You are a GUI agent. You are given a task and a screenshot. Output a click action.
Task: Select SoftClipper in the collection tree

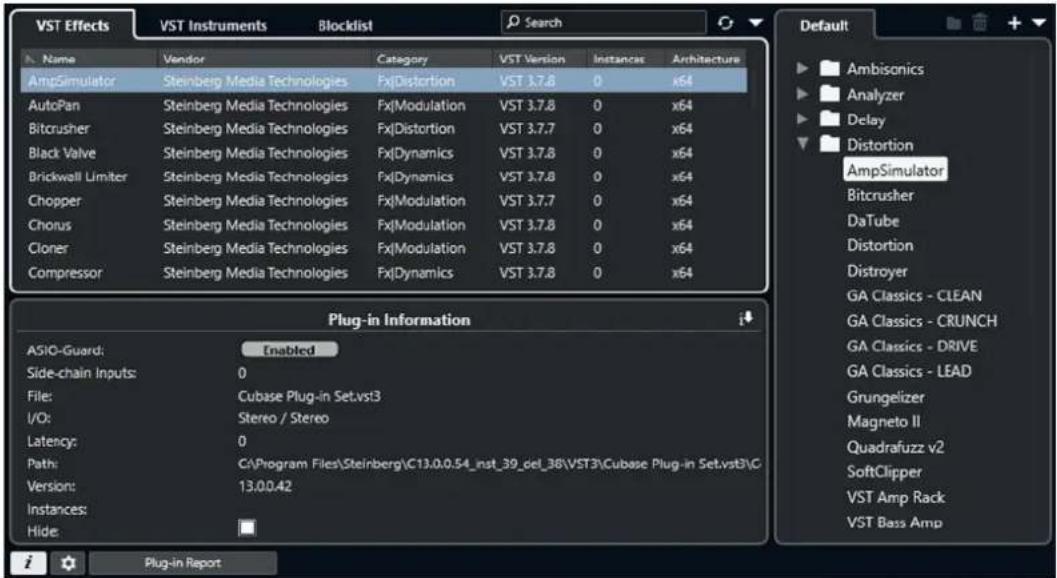pos(884,473)
